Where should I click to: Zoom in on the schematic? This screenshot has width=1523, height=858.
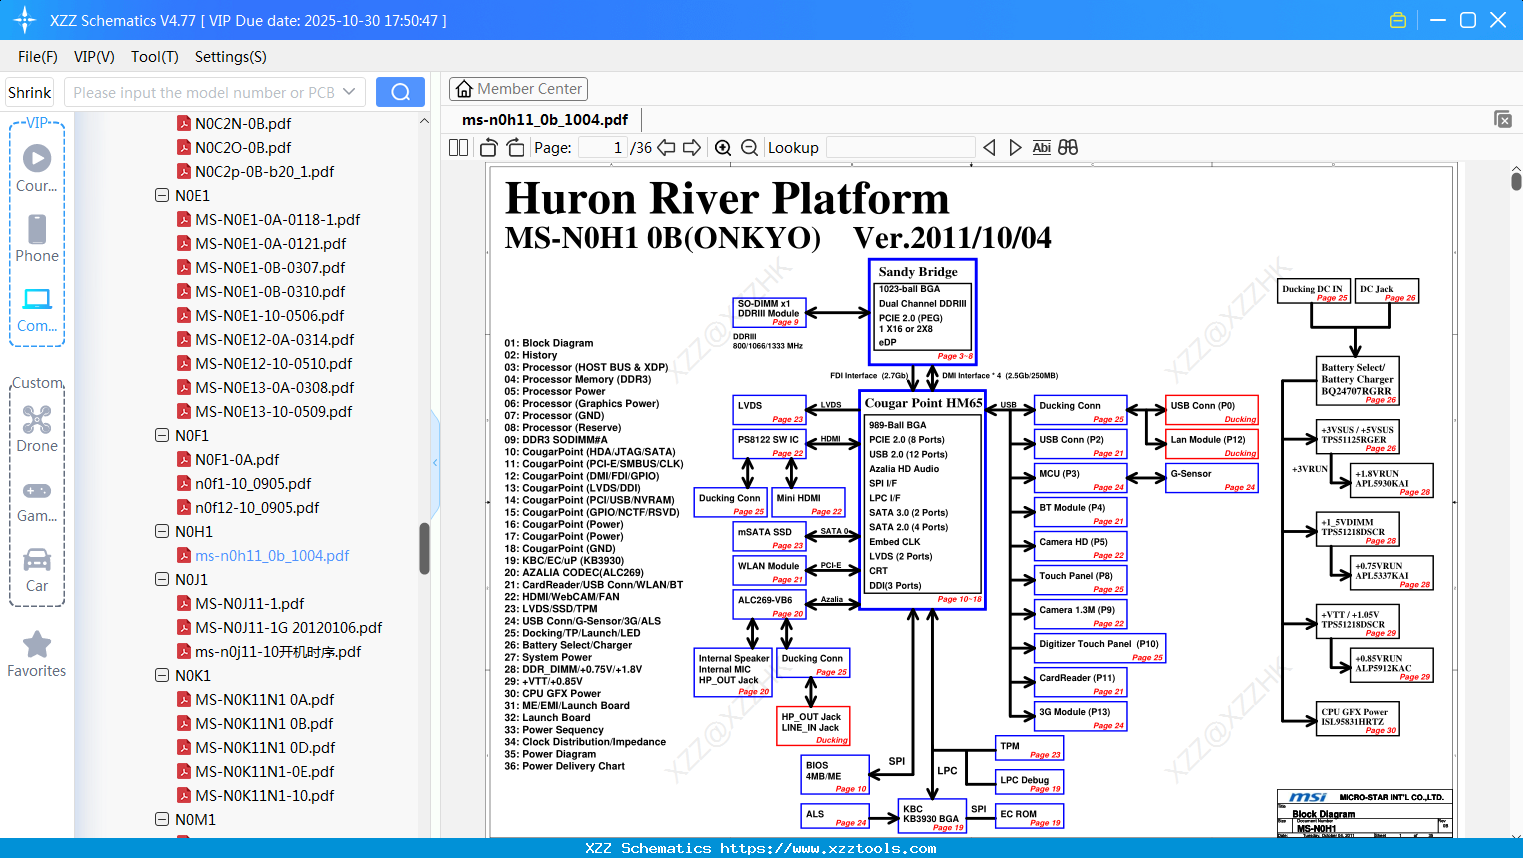[x=723, y=148]
